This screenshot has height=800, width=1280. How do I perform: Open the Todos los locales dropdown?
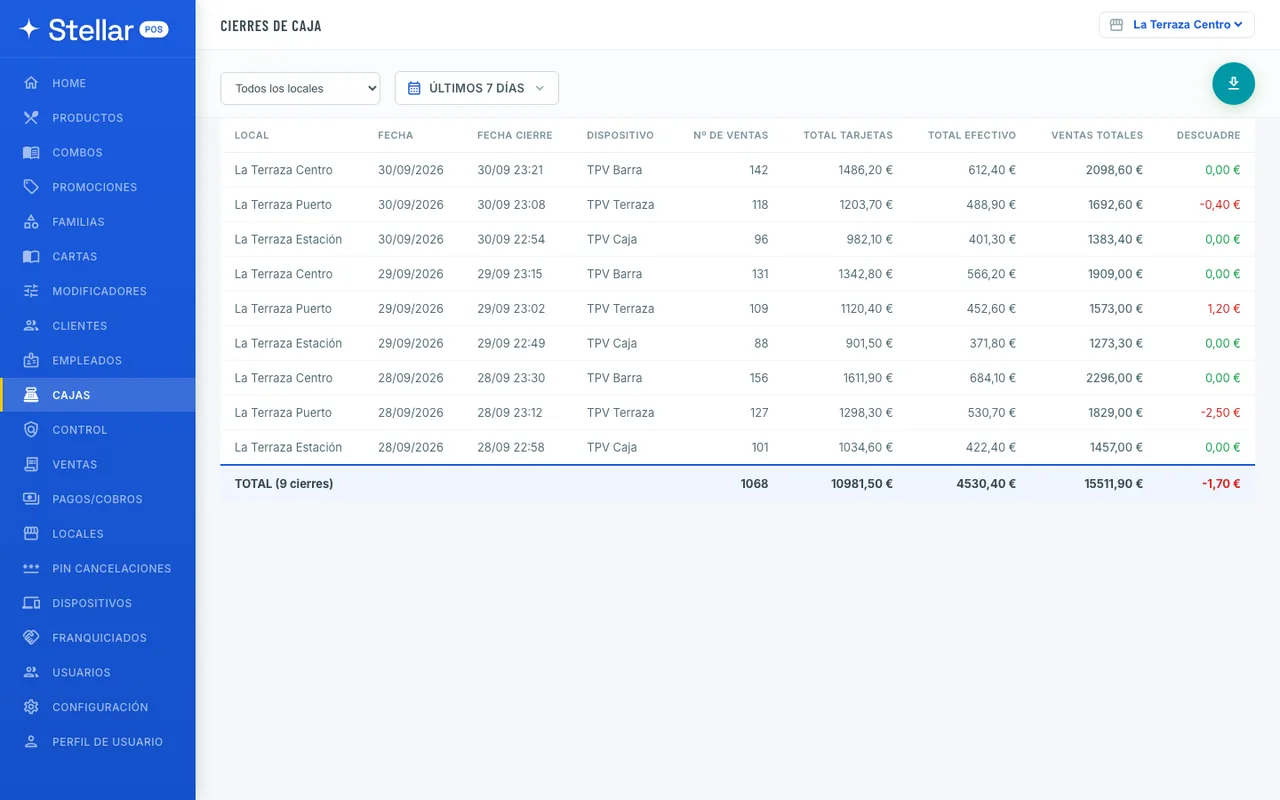300,88
